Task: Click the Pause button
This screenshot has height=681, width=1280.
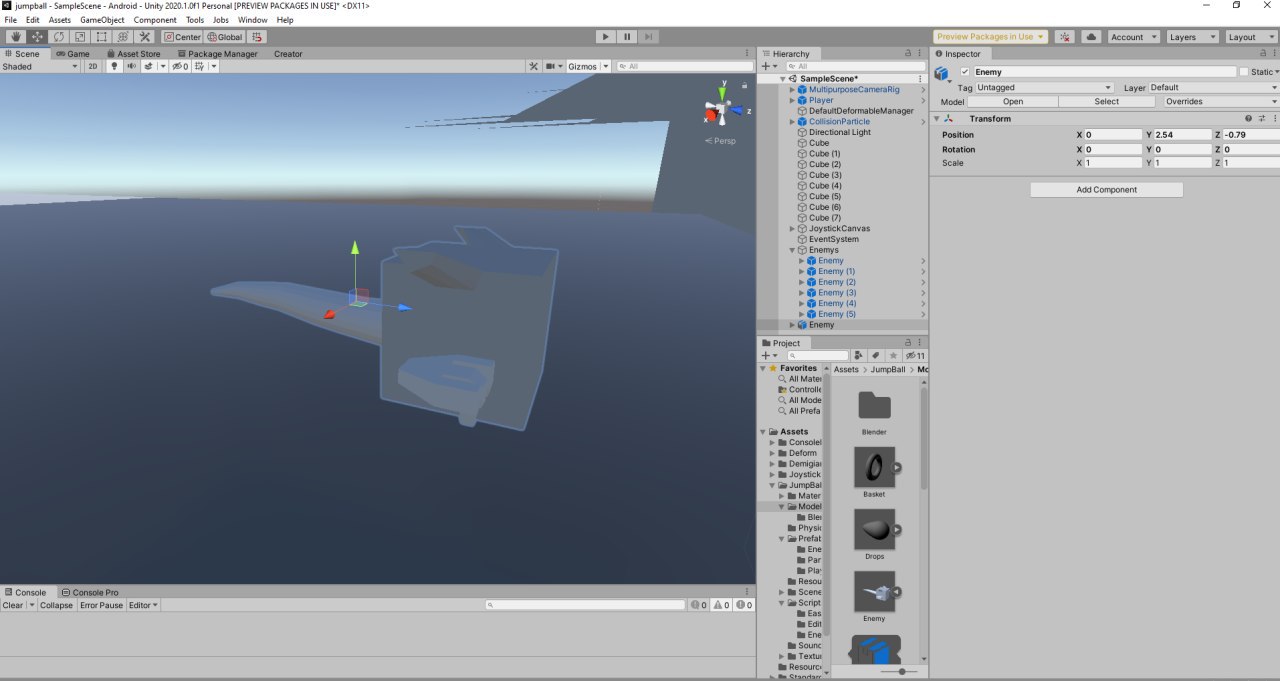Action: click(627, 37)
